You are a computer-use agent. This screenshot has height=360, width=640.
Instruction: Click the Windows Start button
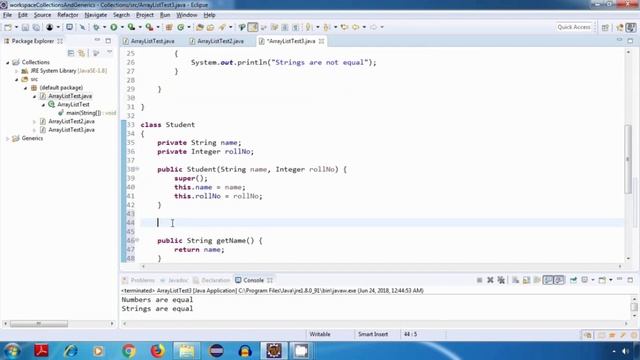click(12, 351)
